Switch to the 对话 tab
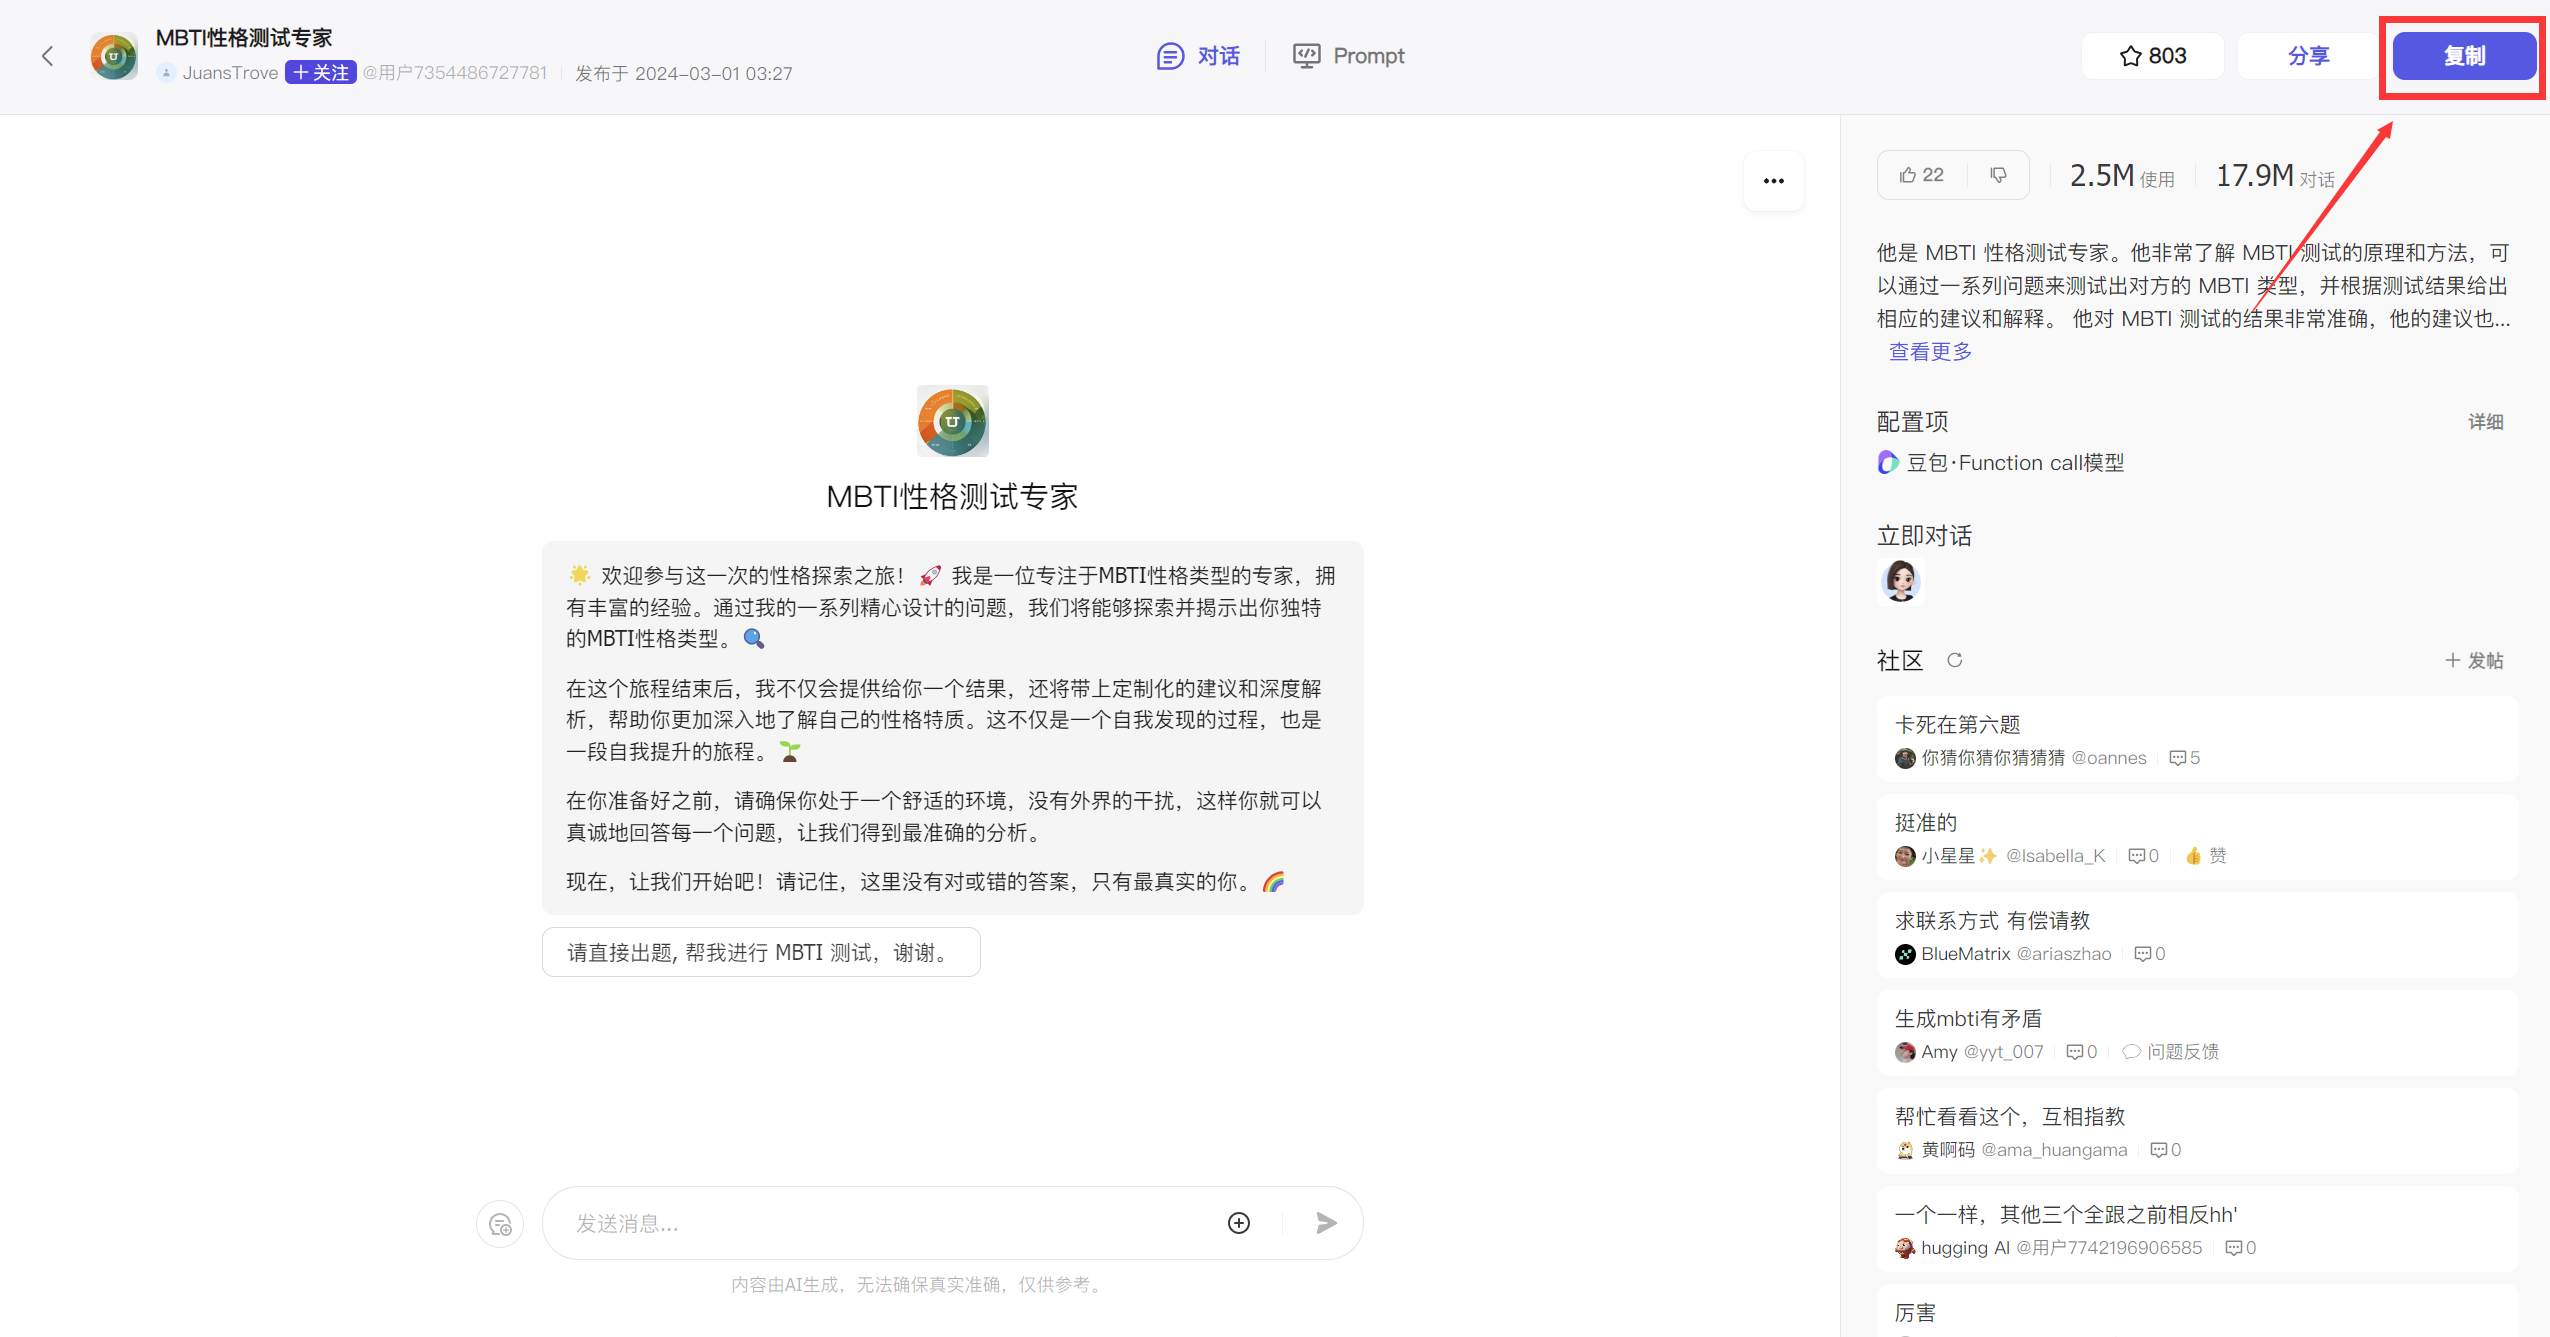The width and height of the screenshot is (2550, 1337). (1198, 56)
